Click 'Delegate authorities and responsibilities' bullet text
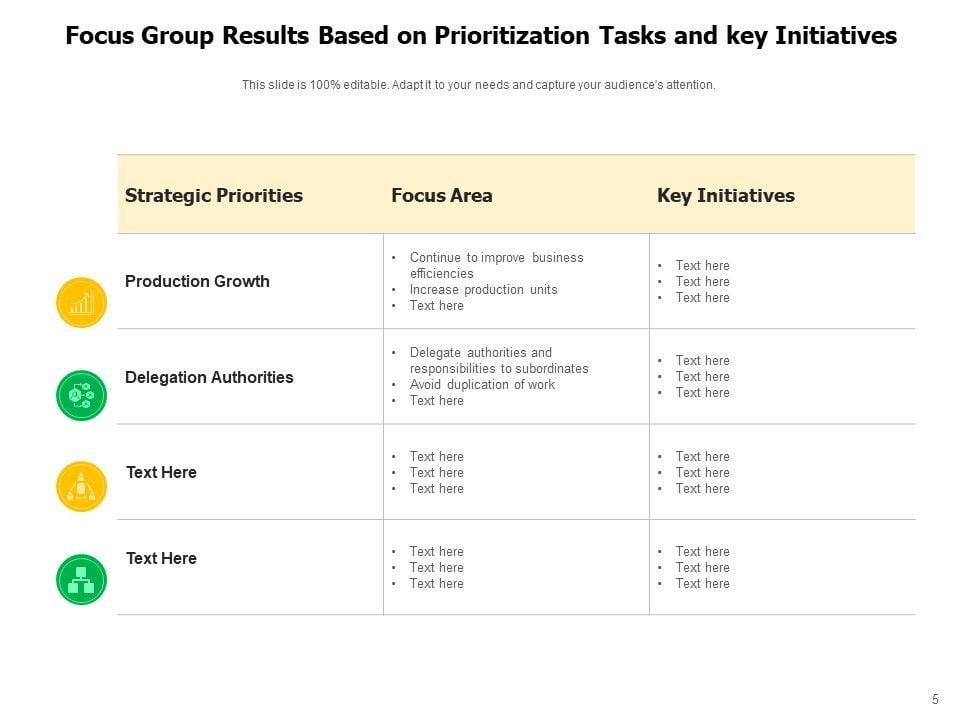Viewport: 960px width, 720px height. click(498, 360)
